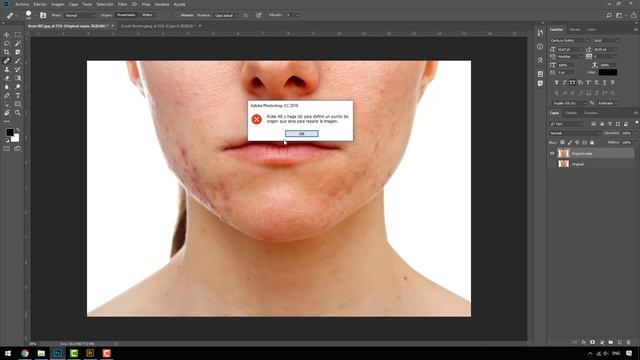Open the Archivo menu

pyautogui.click(x=22, y=4)
